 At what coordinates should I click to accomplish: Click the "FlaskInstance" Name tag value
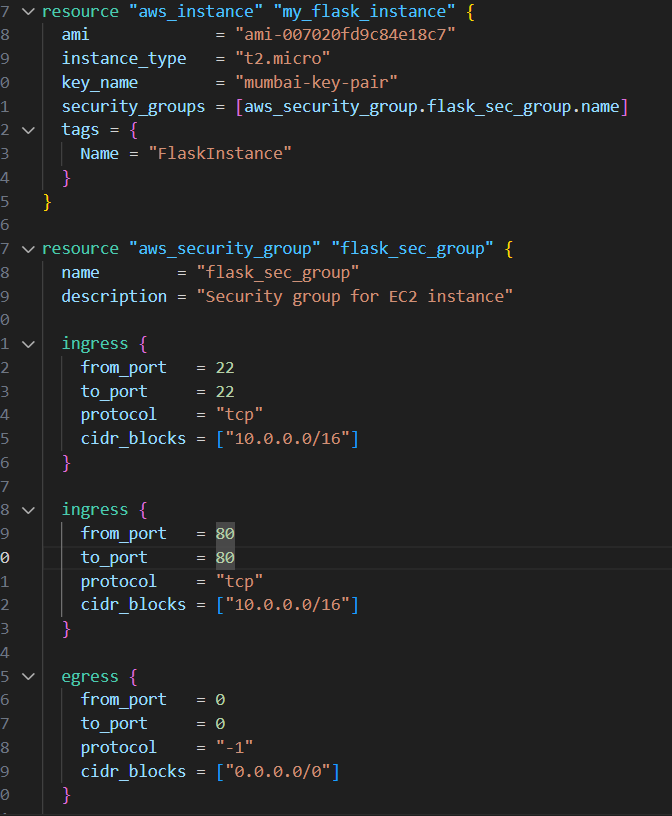(220, 154)
